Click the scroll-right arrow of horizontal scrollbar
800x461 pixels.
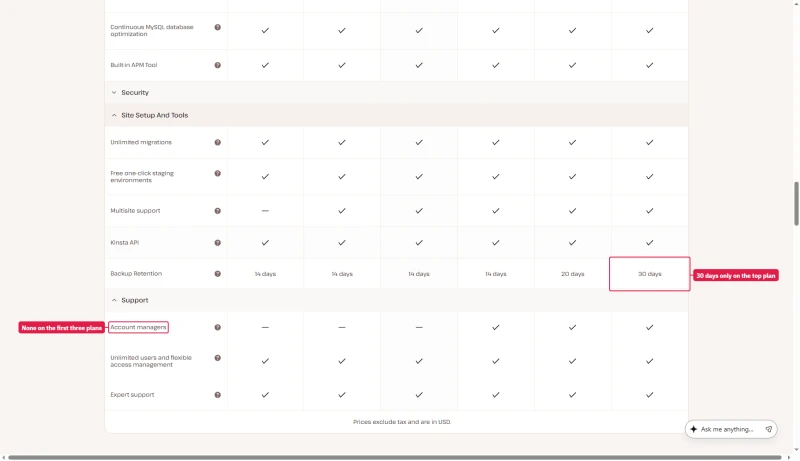coord(789,457)
